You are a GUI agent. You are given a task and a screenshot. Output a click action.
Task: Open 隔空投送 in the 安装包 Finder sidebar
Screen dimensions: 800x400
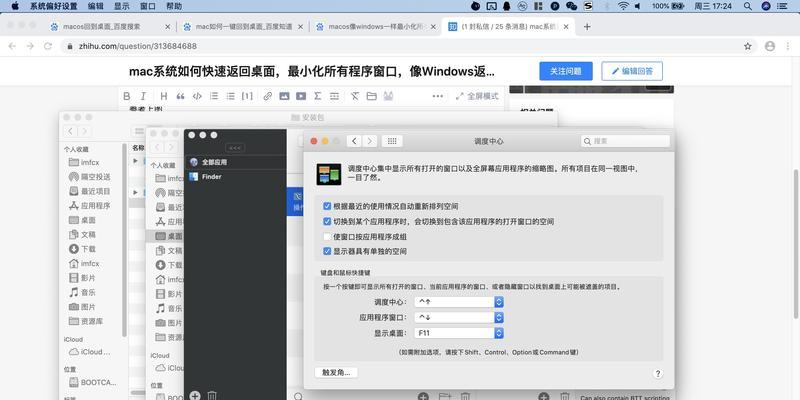[90, 177]
